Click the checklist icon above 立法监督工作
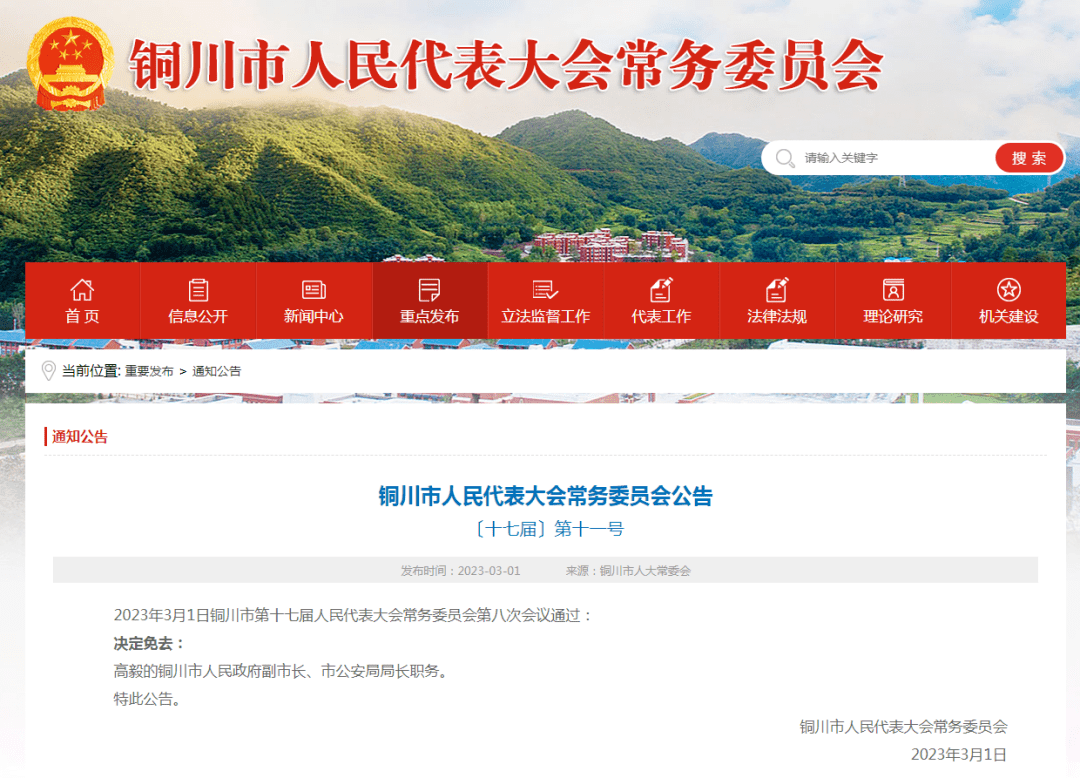This screenshot has height=778, width=1080. 546,290
